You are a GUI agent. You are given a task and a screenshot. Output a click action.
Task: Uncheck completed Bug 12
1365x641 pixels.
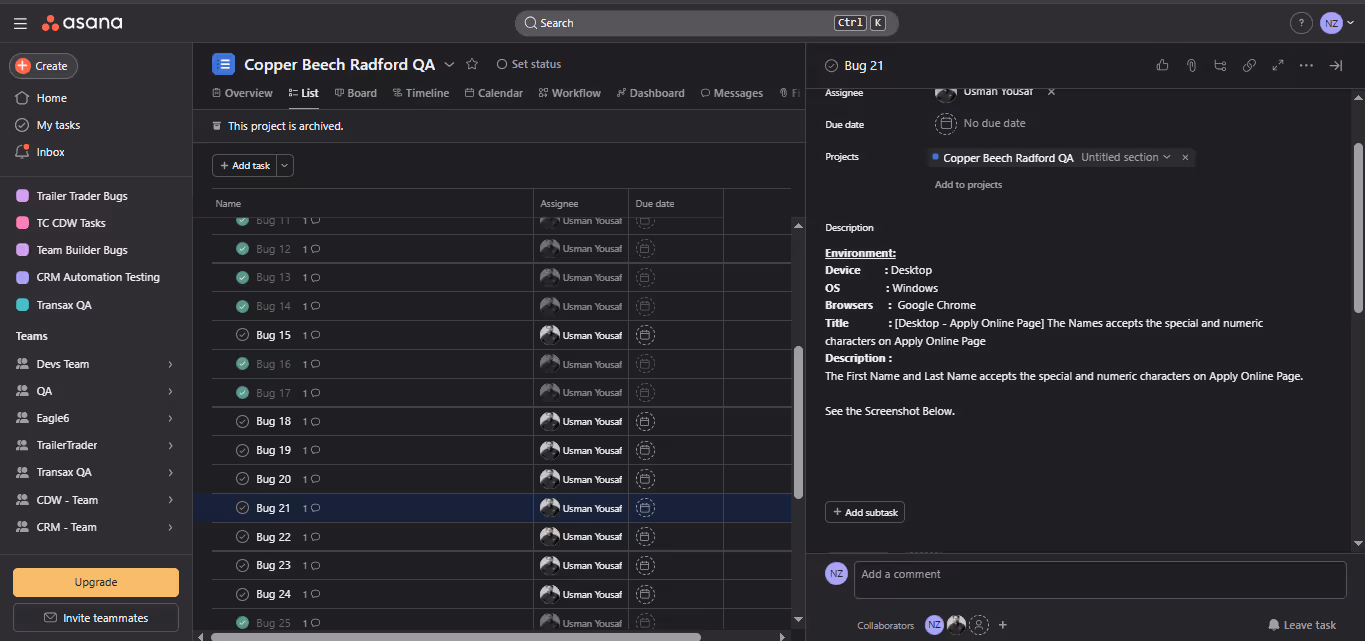[x=242, y=249]
